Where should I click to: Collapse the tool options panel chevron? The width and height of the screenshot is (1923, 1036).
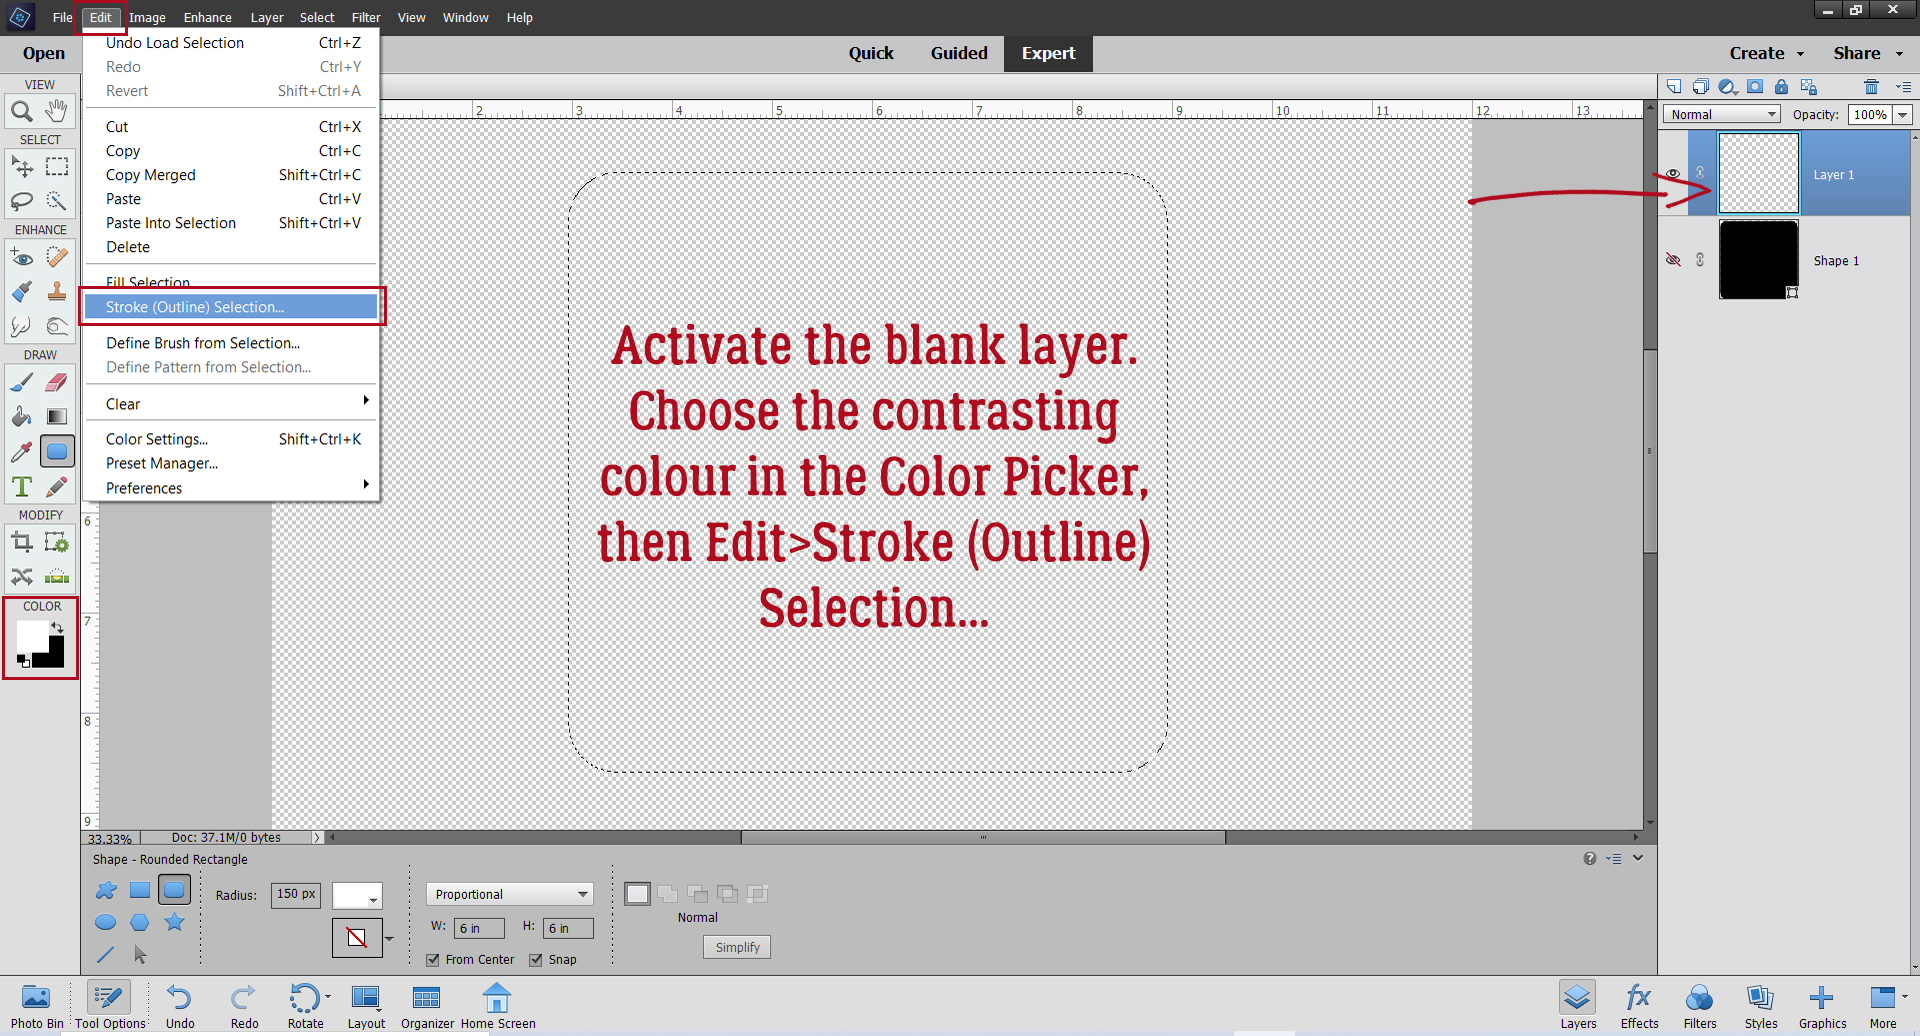coord(1638,858)
